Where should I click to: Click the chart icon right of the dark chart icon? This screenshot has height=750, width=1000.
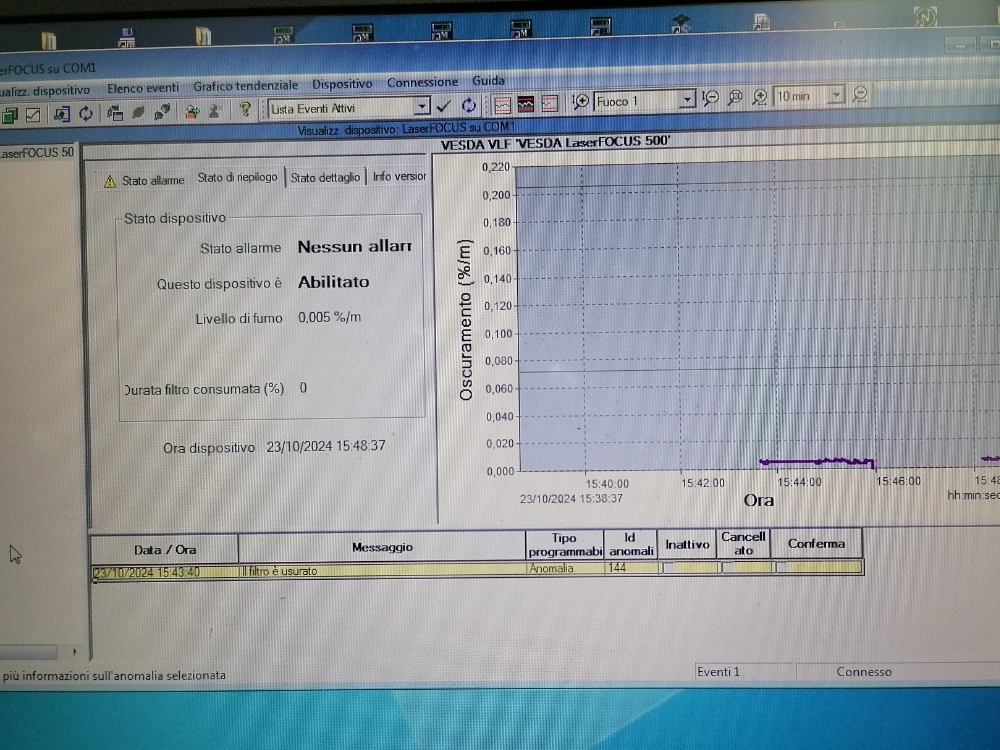(550, 103)
